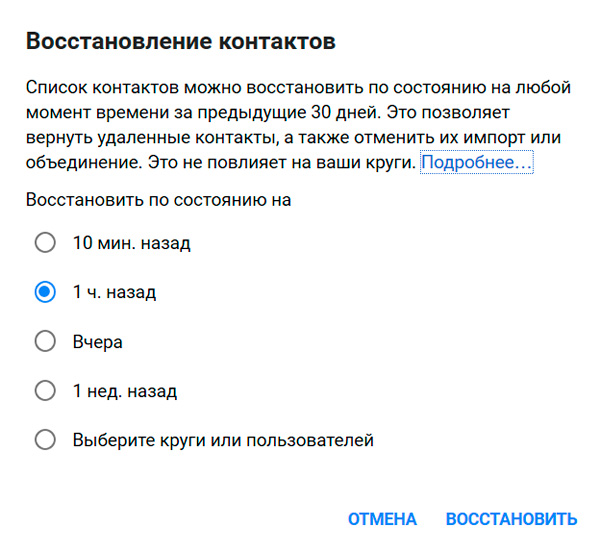This screenshot has height=552, width=600.
Task: Click the "Восстановление контактов" dialog title
Action: click(x=180, y=42)
